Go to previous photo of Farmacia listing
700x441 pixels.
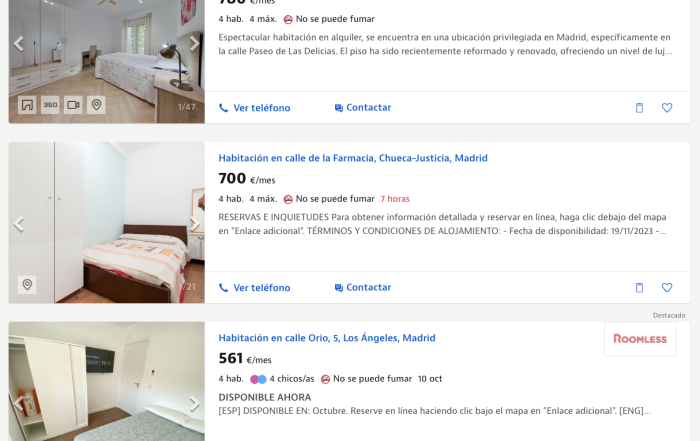pyautogui.click(x=18, y=224)
